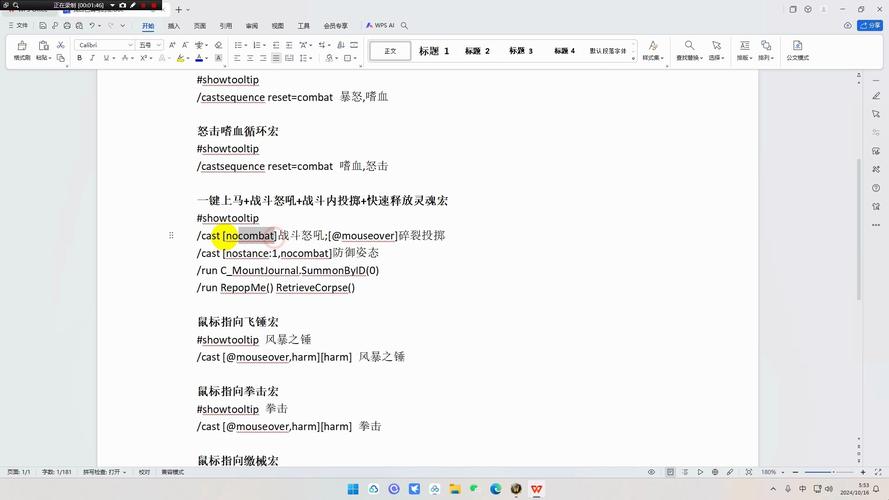889x500 pixels.
Task: Click the pen icon in right sidebar
Action: (x=876, y=96)
